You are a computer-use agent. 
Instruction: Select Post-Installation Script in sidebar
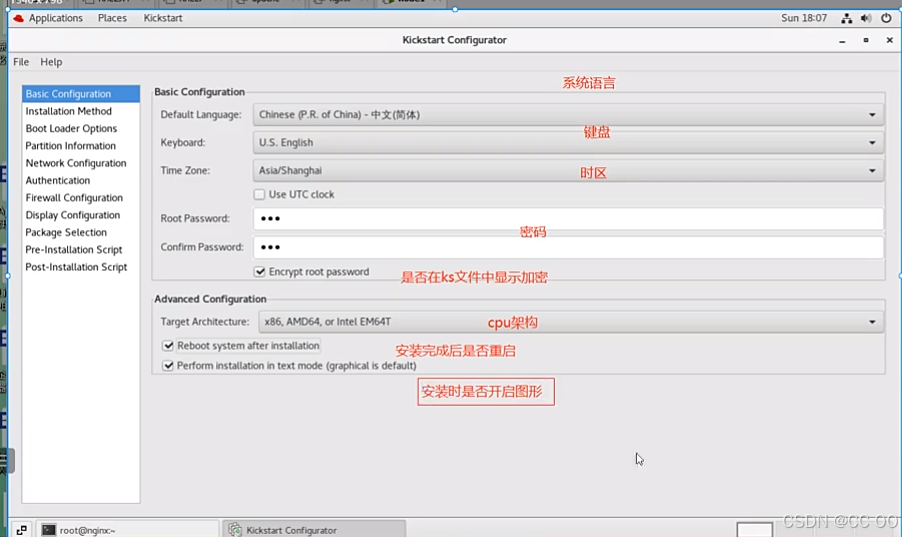pyautogui.click(x=81, y=267)
